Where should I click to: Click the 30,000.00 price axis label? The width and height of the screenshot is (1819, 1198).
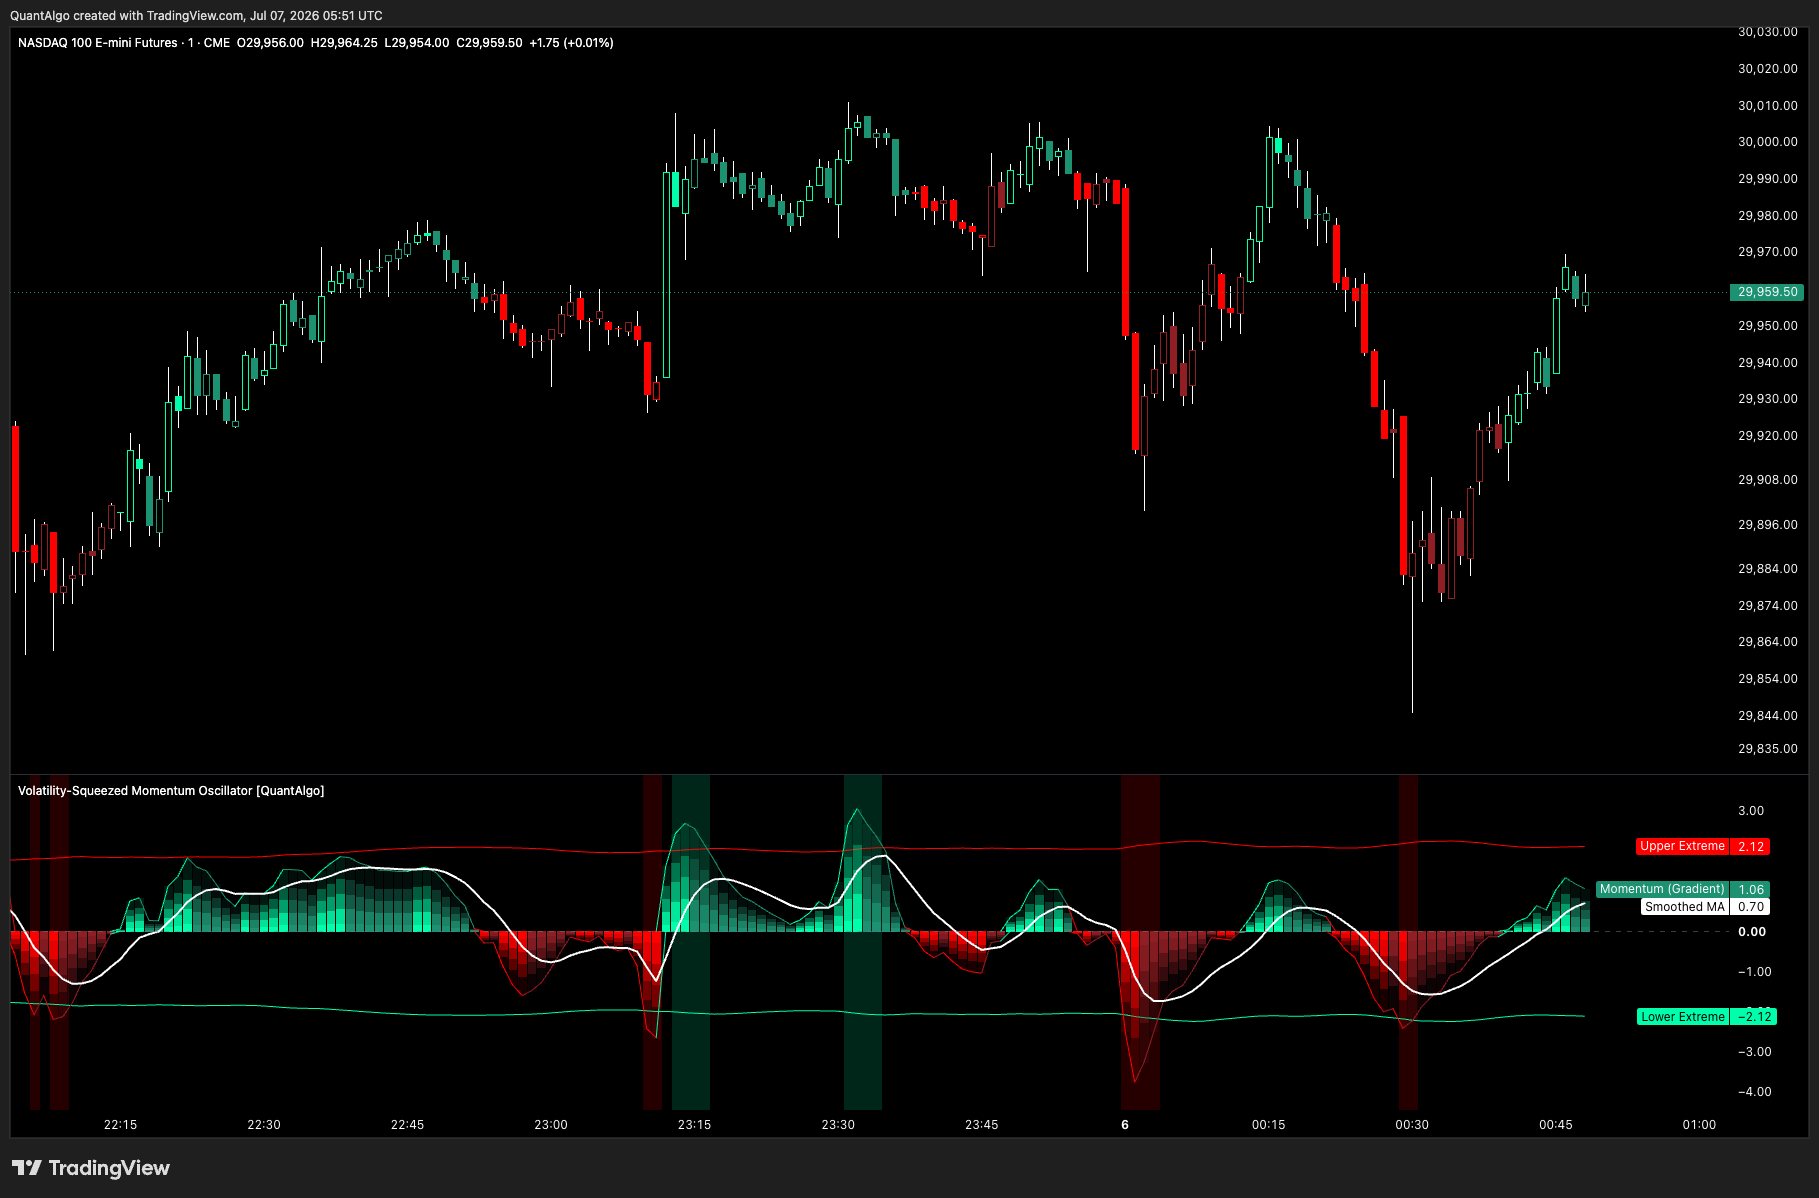(1767, 142)
